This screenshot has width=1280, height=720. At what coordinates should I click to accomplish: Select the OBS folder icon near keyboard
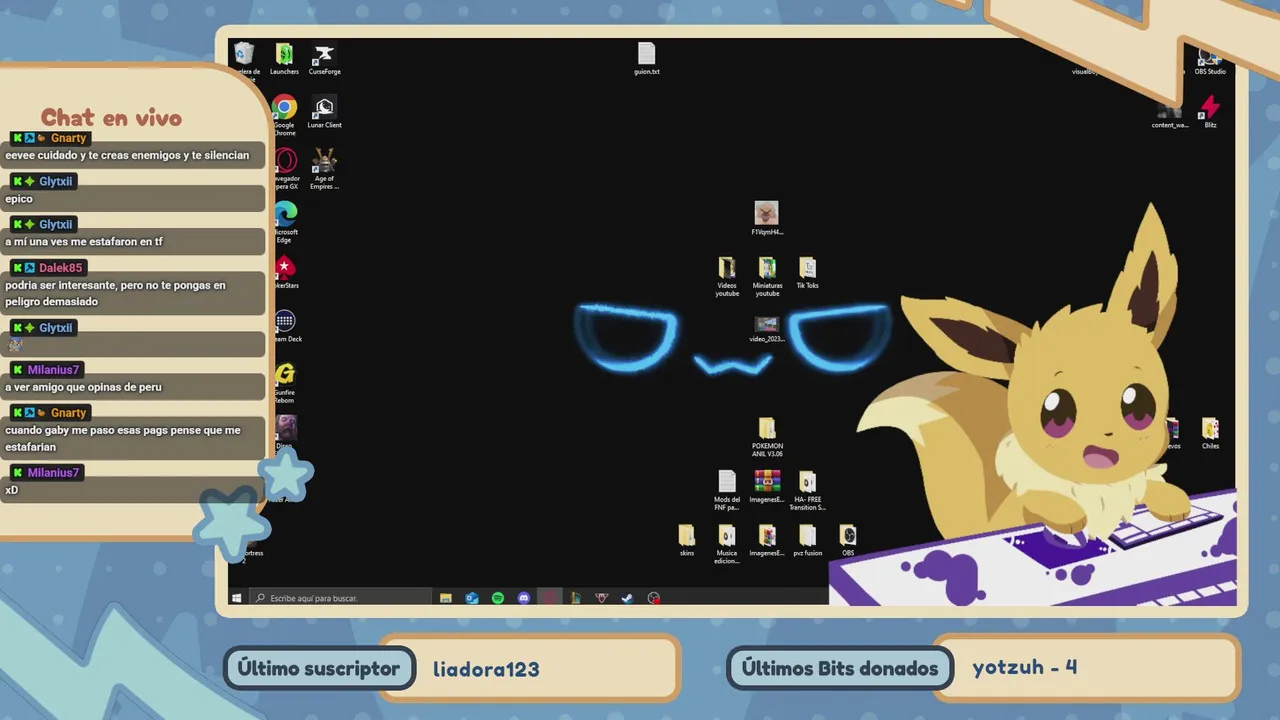click(x=847, y=540)
